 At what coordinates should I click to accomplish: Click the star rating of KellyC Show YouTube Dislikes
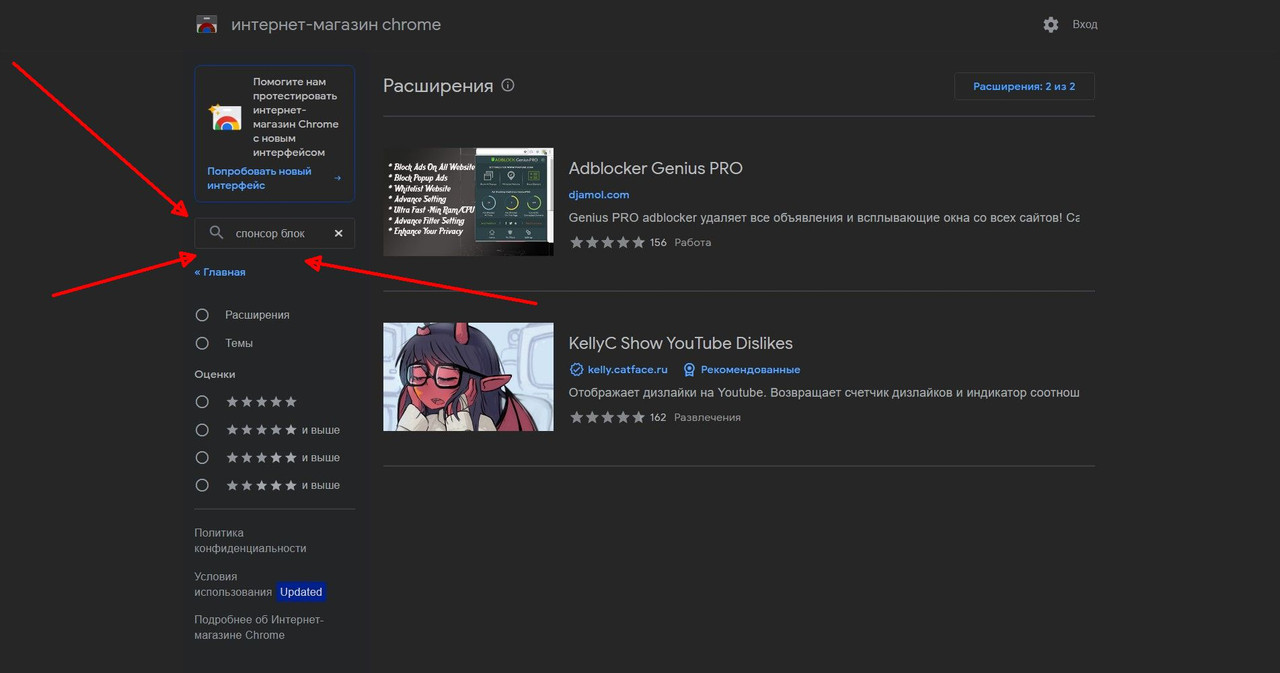(x=607, y=417)
